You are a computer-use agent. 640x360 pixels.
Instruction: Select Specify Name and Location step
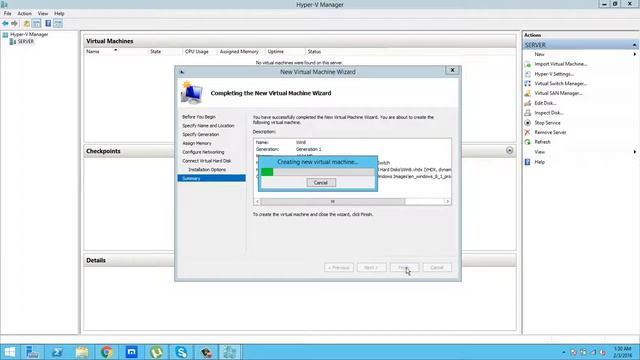[208, 126]
